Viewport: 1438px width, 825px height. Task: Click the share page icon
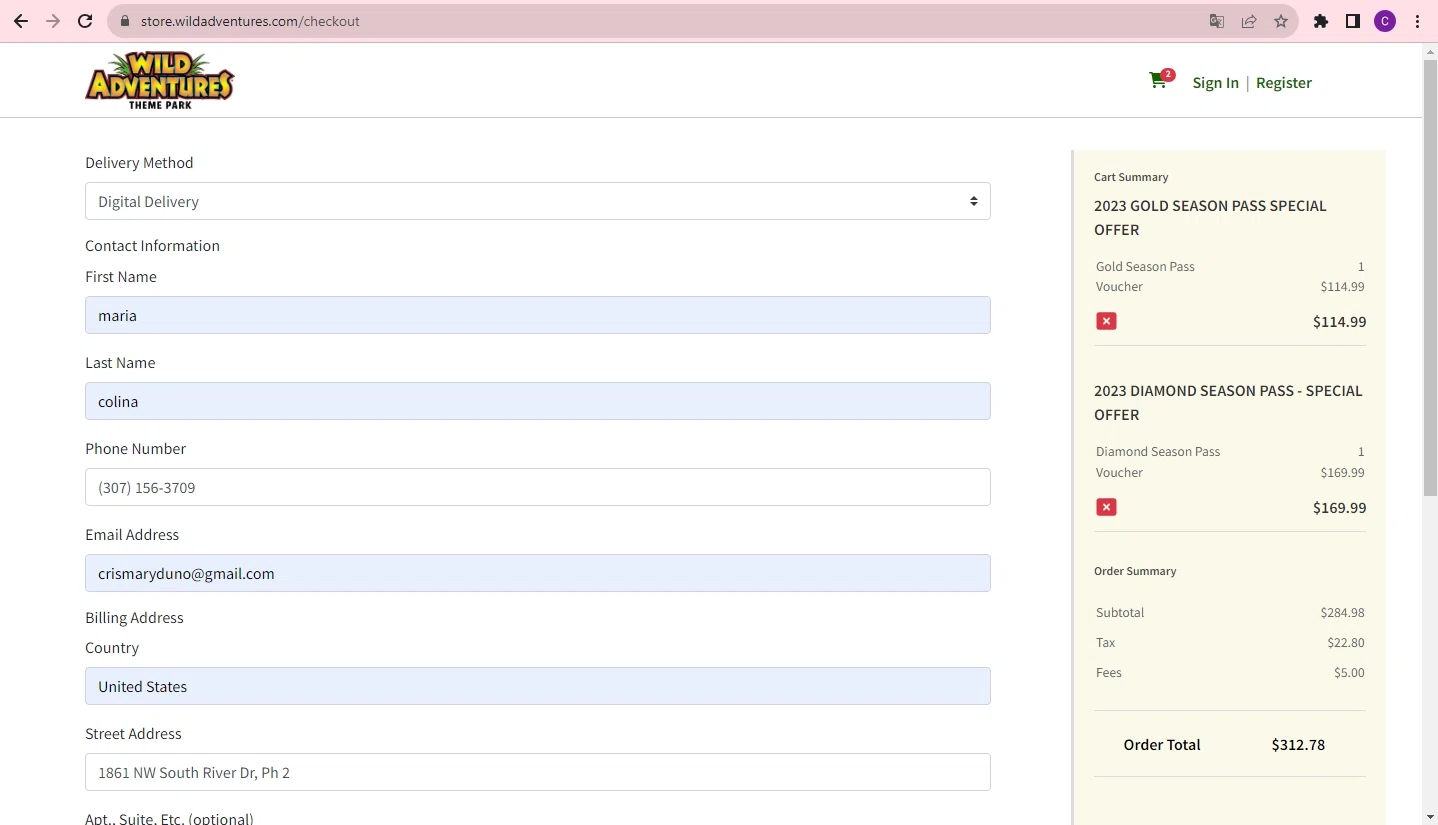[1249, 21]
